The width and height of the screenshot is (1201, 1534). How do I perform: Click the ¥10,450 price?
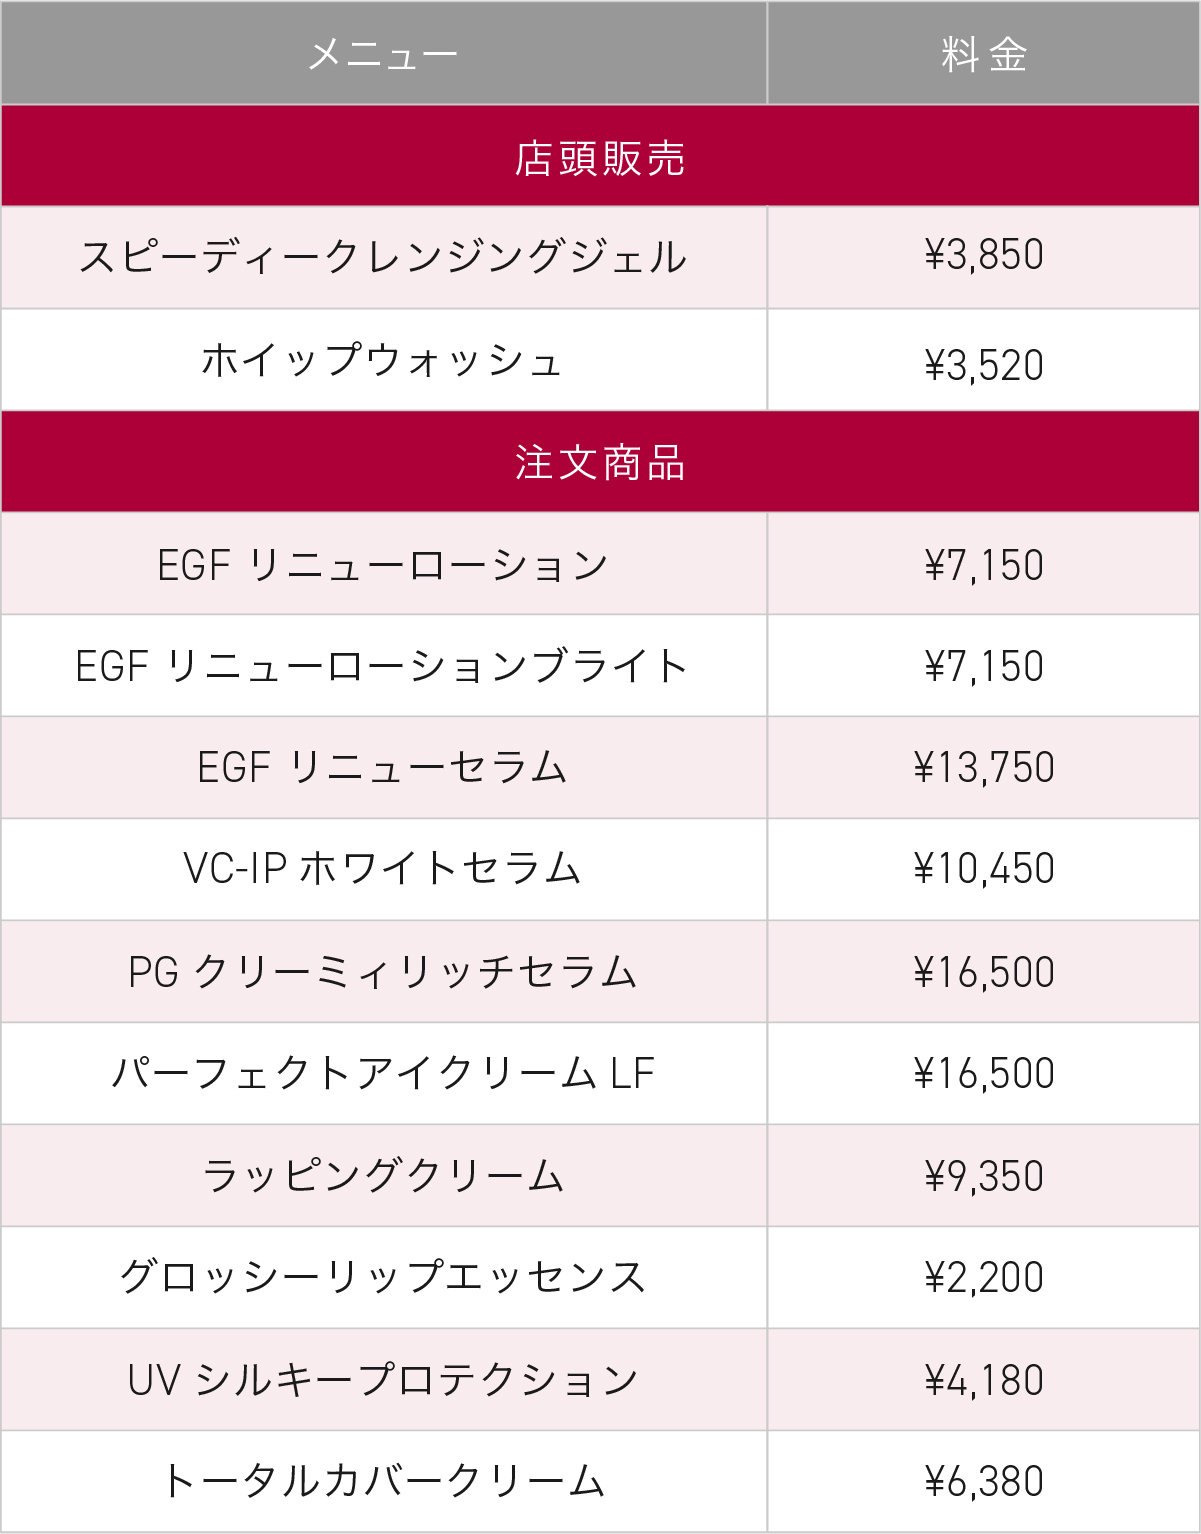(x=983, y=869)
